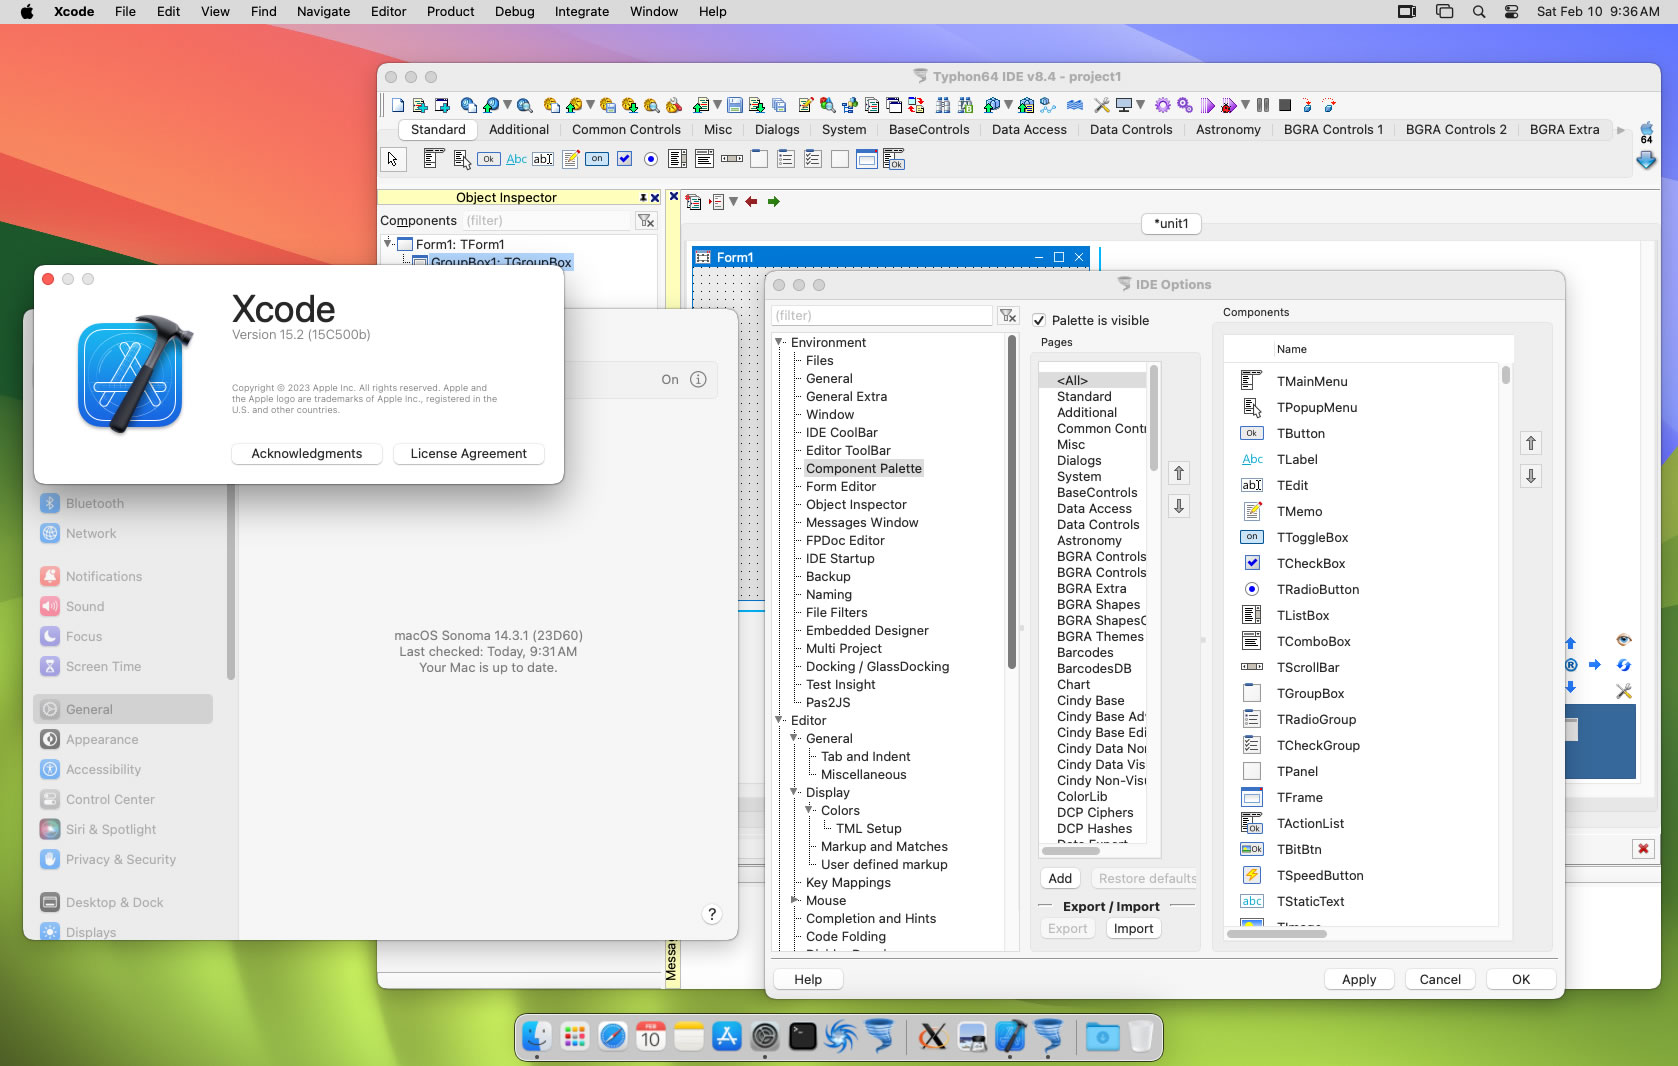
Task: Collapse the Environment tree node
Action: 780,342
